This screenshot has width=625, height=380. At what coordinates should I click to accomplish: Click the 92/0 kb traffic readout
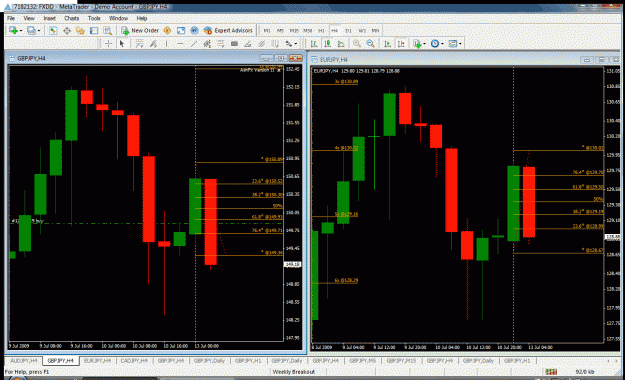tap(585, 372)
